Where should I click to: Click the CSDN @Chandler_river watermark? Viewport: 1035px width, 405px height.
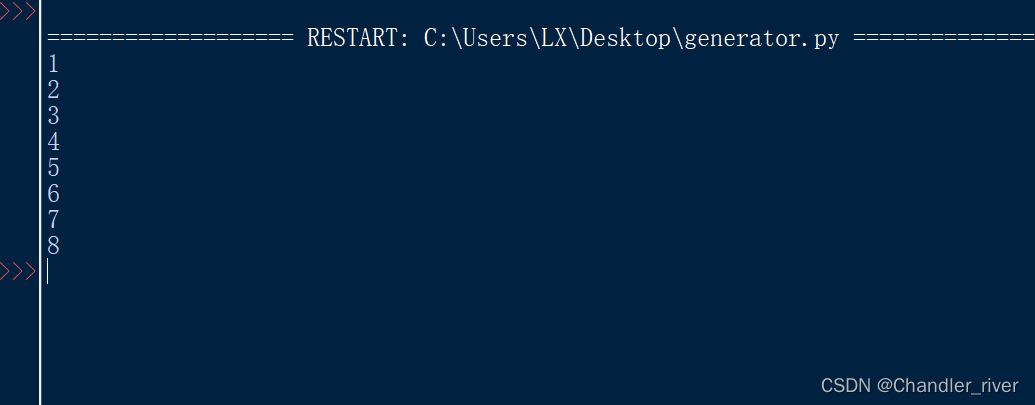(919, 385)
